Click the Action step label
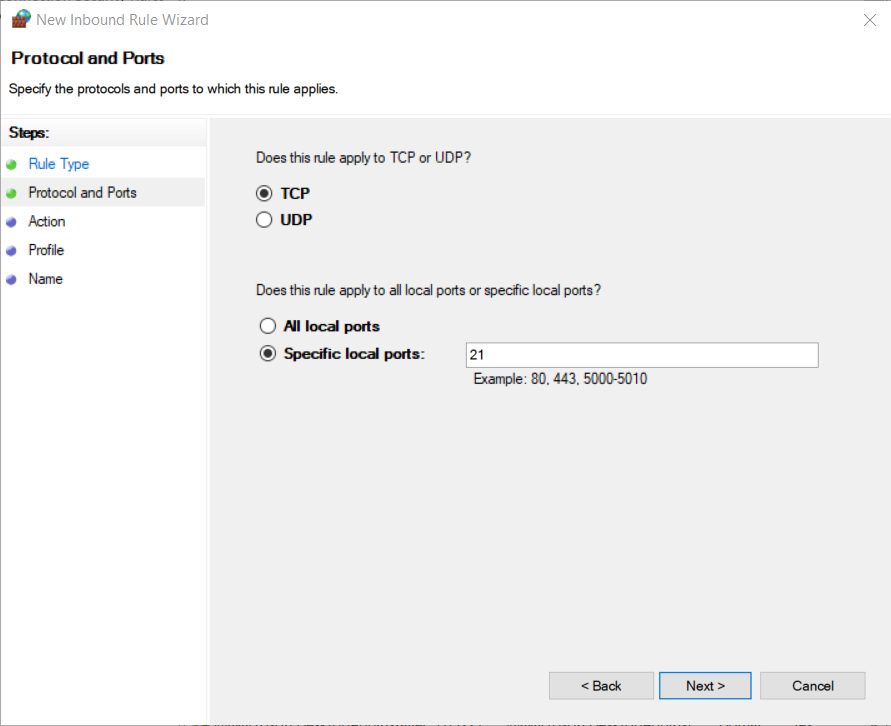 click(x=47, y=222)
